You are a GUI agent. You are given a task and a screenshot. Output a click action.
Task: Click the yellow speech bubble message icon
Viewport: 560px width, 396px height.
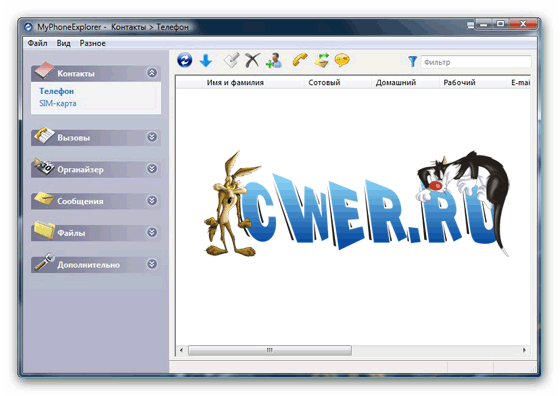[342, 60]
